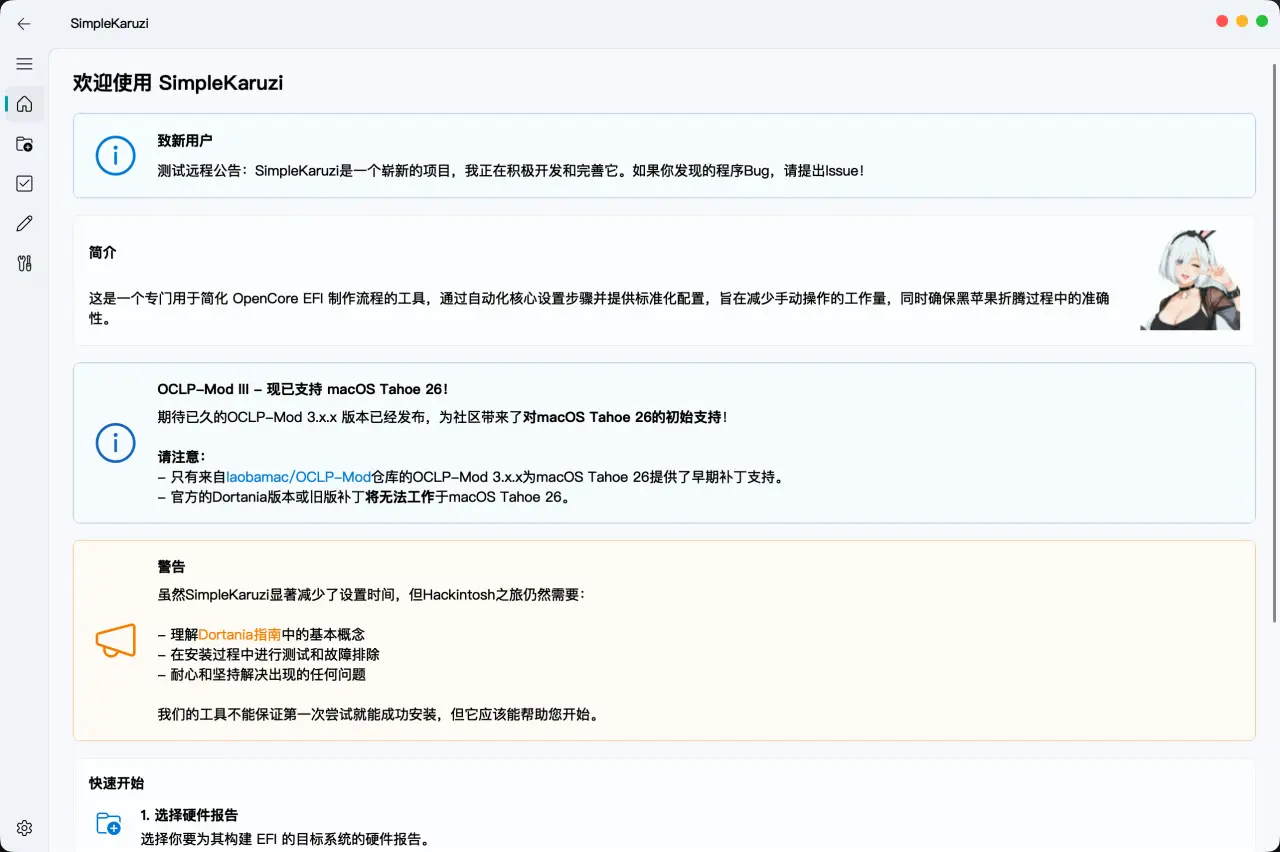The width and height of the screenshot is (1280, 852).
Task: Click the info icon beside the OCLP-Mod announcement
Action: click(115, 443)
